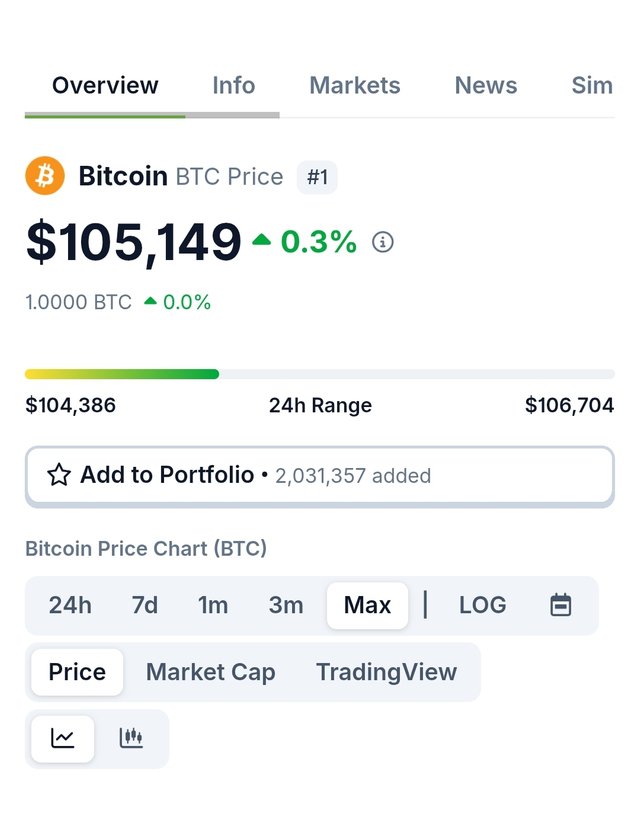Viewport: 640px width, 814px height.
Task: Click the green up arrow next to 0.3%
Action: [262, 239]
